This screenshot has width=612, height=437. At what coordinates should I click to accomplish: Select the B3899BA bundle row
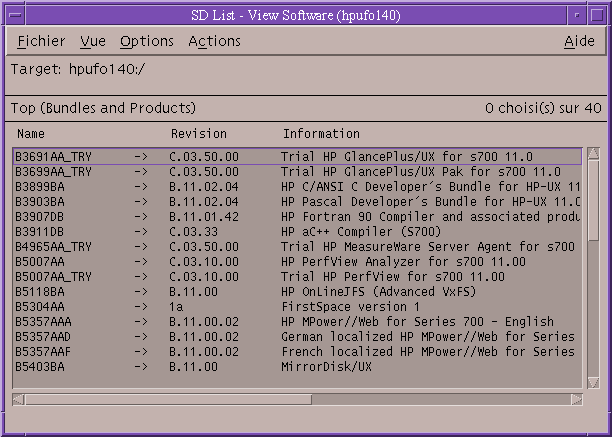pyautogui.click(x=297, y=187)
